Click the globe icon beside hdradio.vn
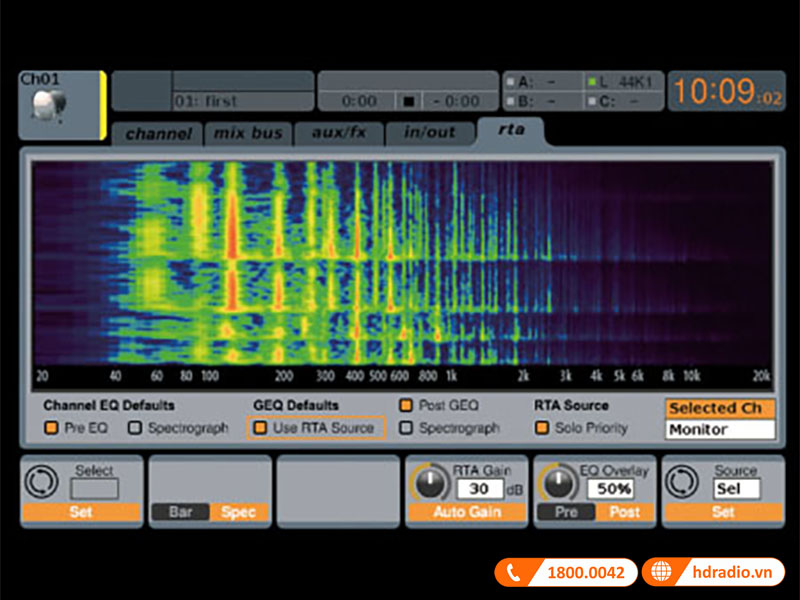 click(659, 573)
